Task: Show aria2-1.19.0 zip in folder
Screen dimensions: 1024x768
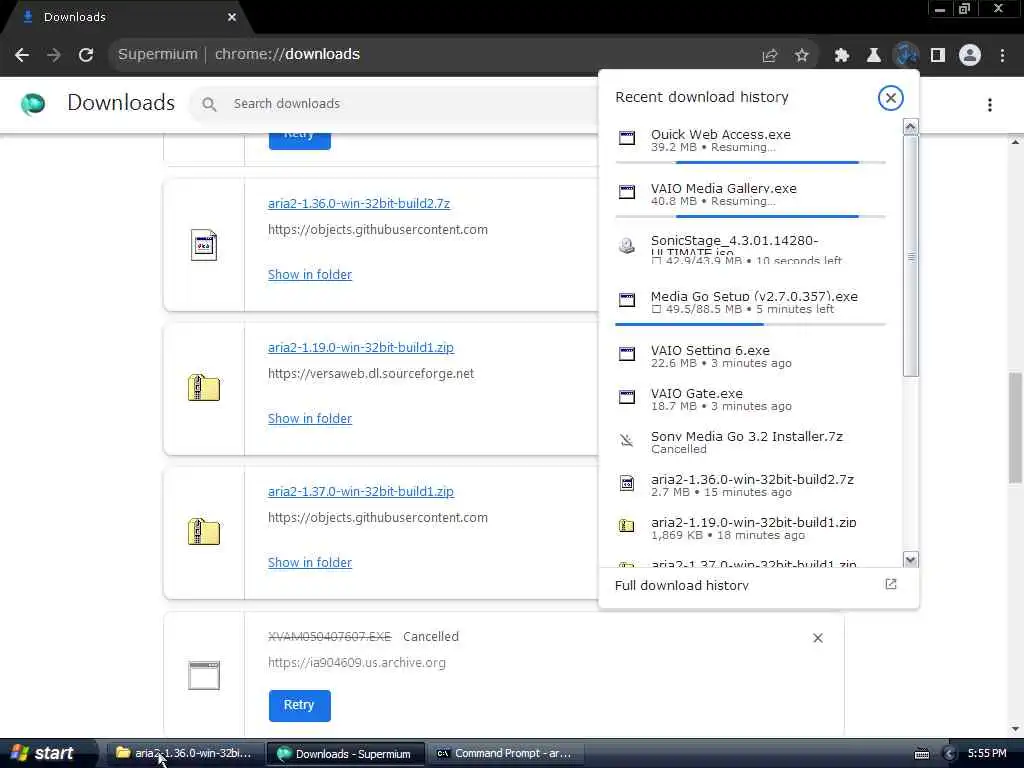Action: click(310, 419)
